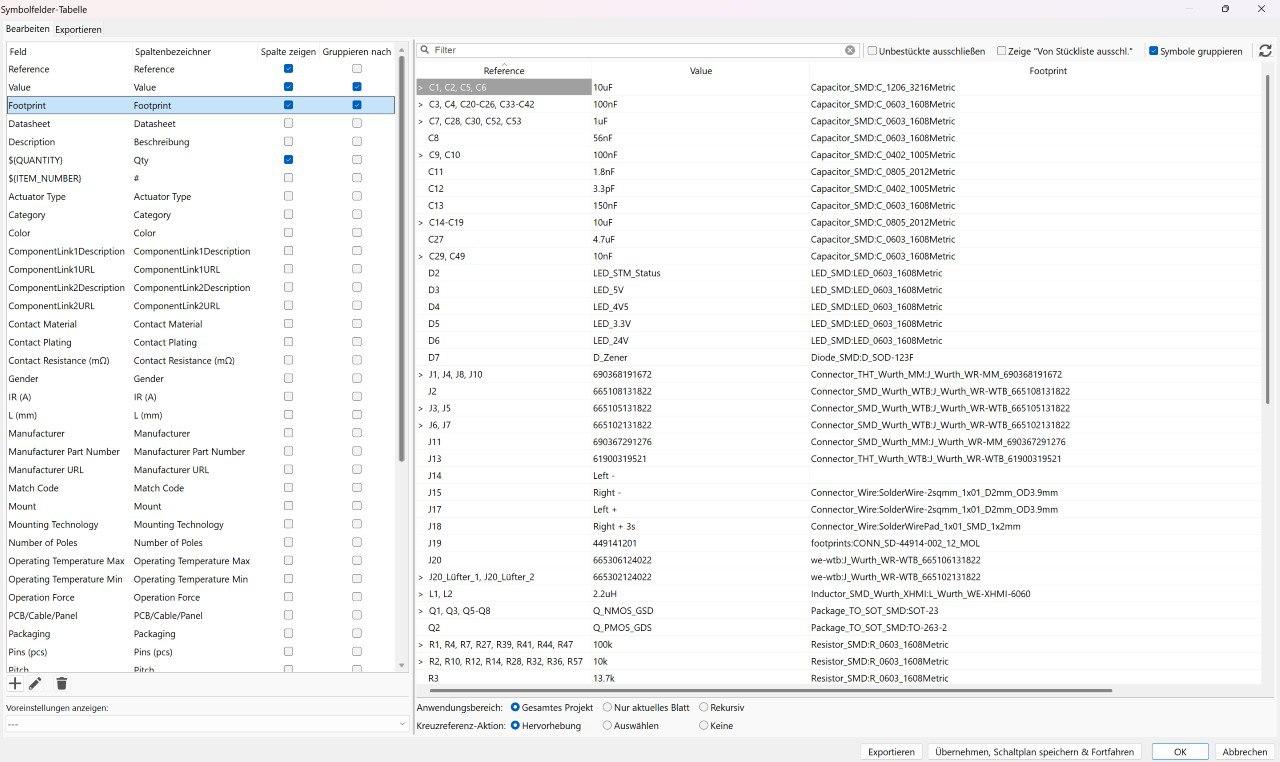Expand group C7, C28, C30, C52, C53
The height and width of the screenshot is (762, 1280).
tap(420, 121)
